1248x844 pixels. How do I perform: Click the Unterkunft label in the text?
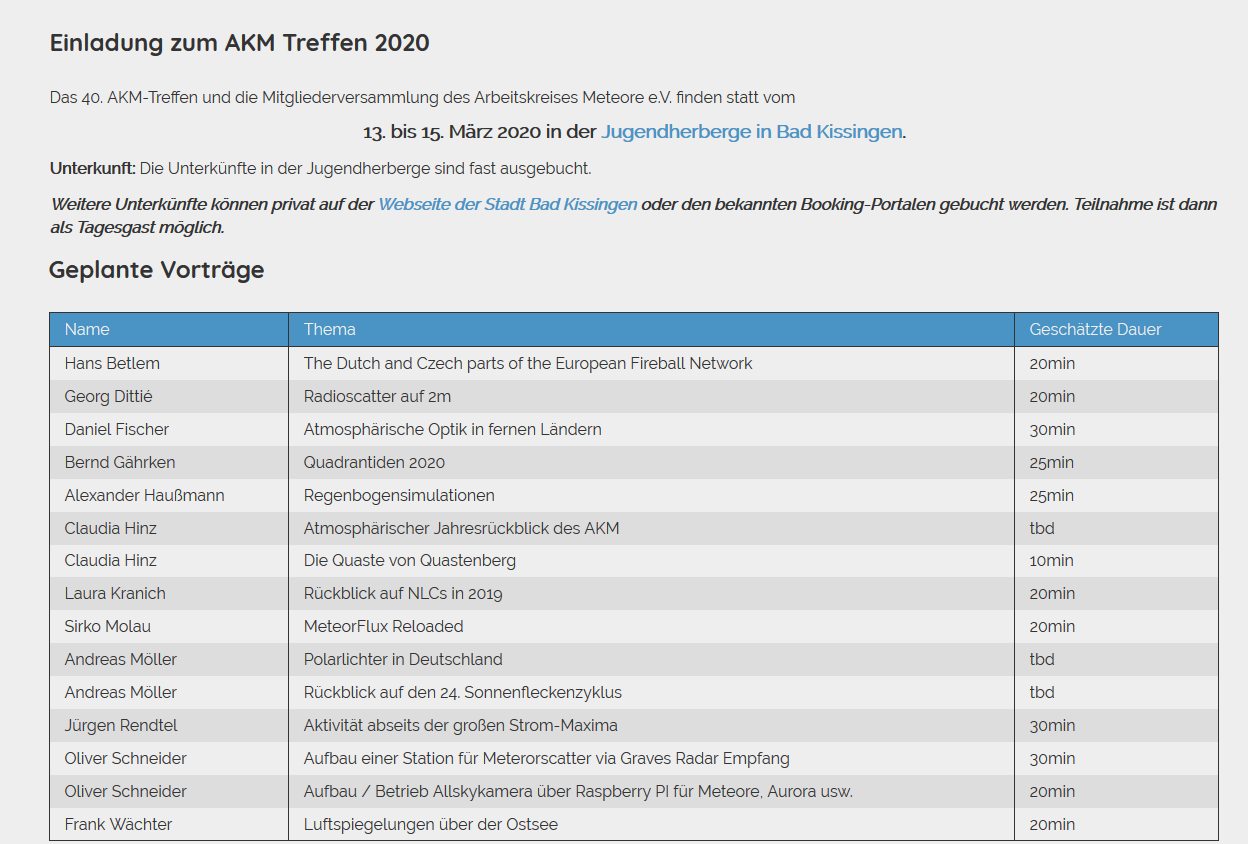(92, 168)
